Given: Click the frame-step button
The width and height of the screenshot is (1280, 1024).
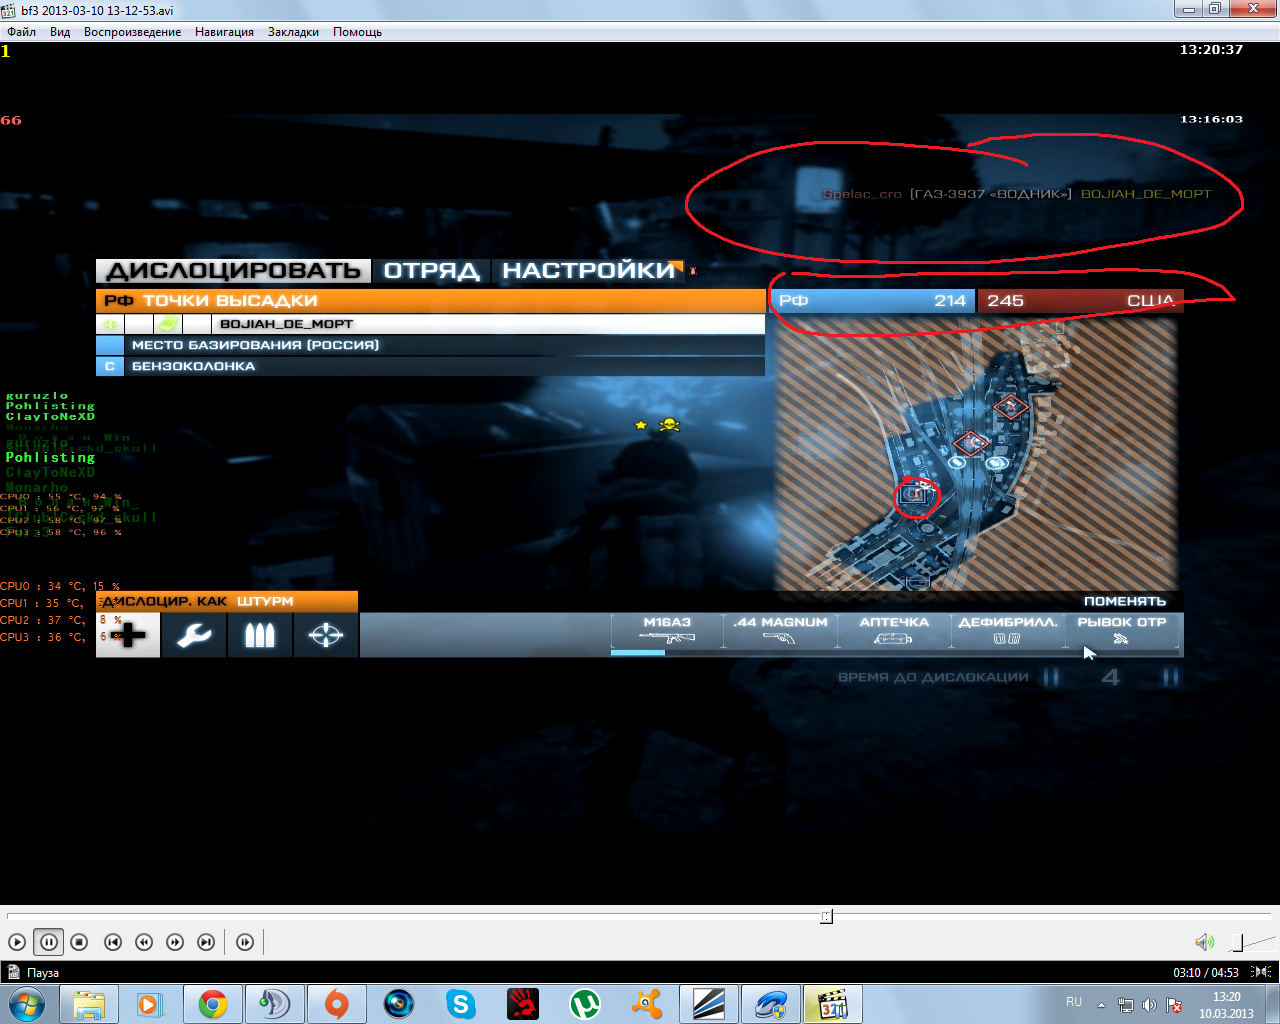Looking at the screenshot, I should [x=245, y=942].
